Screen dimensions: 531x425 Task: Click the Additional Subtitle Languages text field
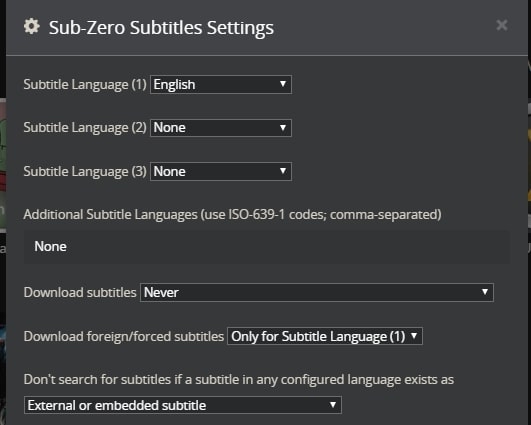click(267, 247)
